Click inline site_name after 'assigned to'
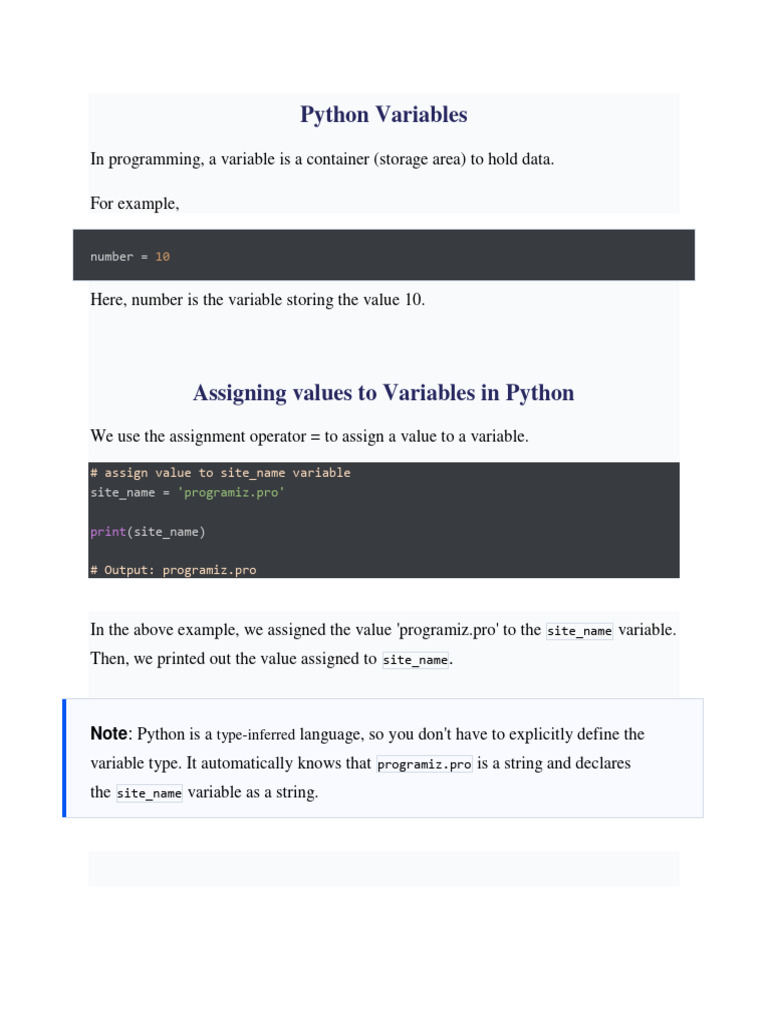768x1024 pixels. (x=415, y=660)
